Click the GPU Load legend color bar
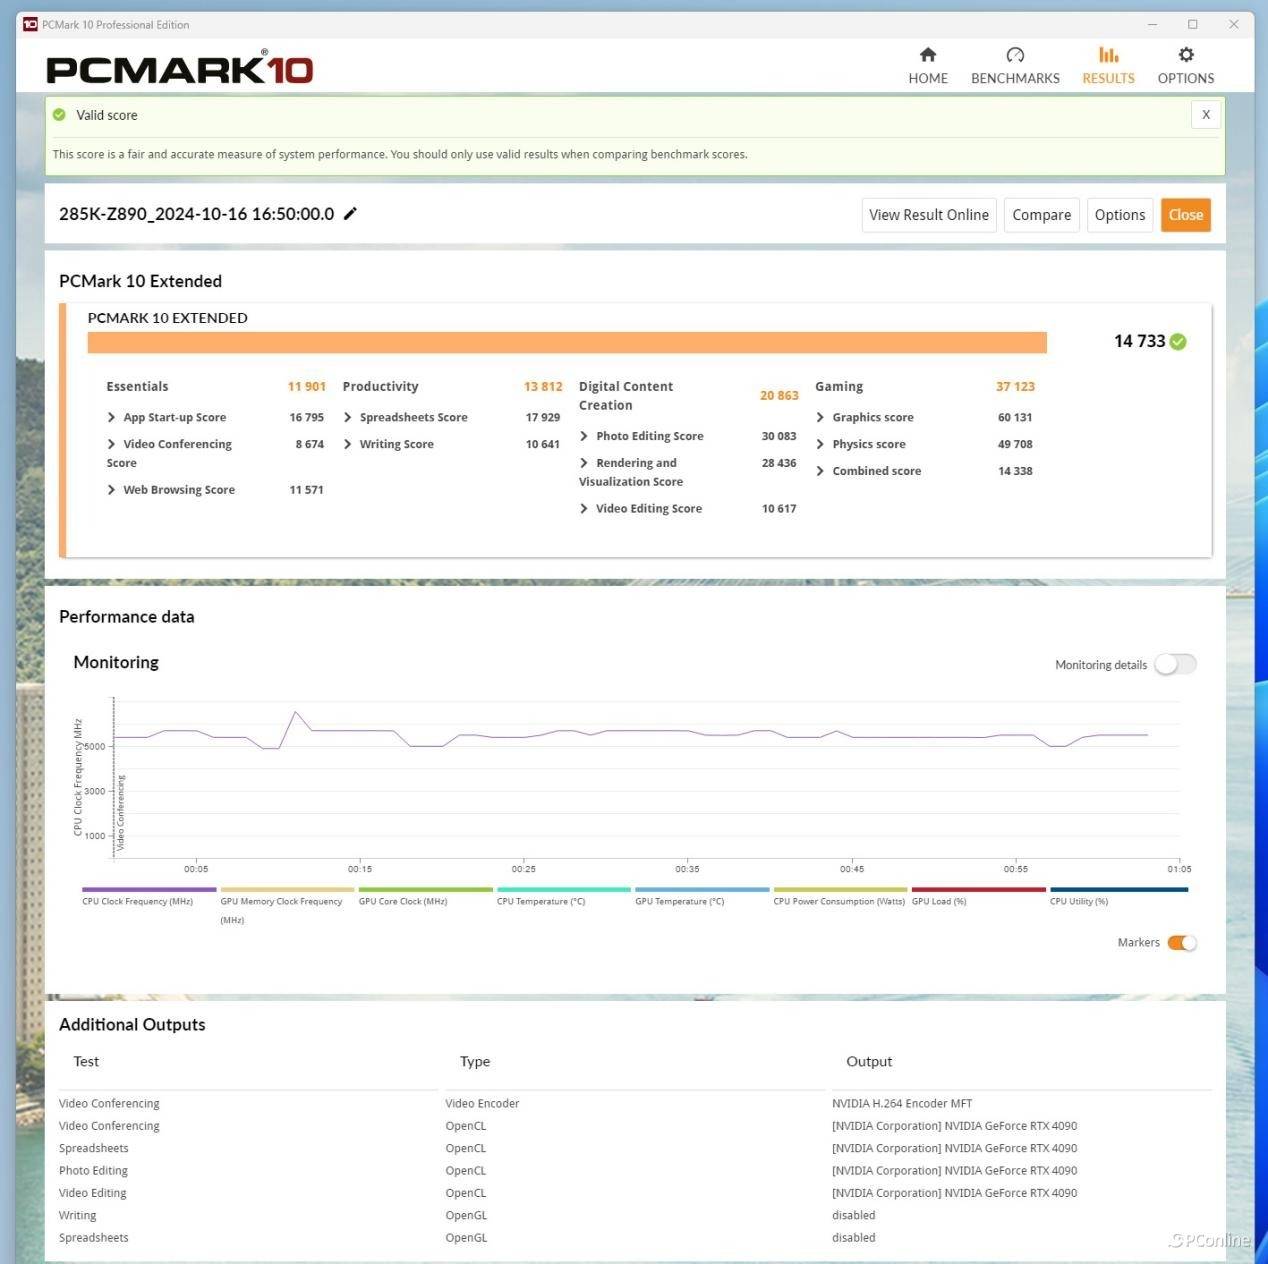The width and height of the screenshot is (1268, 1264). tap(978, 890)
